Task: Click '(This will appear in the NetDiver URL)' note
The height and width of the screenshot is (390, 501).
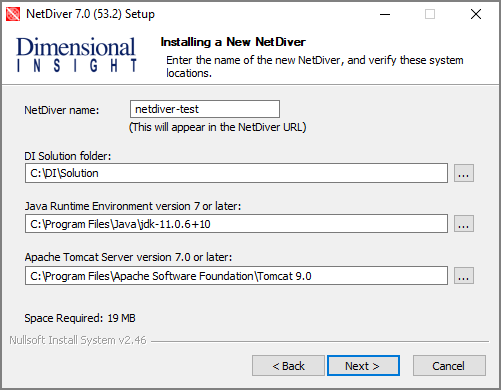Action: point(218,127)
